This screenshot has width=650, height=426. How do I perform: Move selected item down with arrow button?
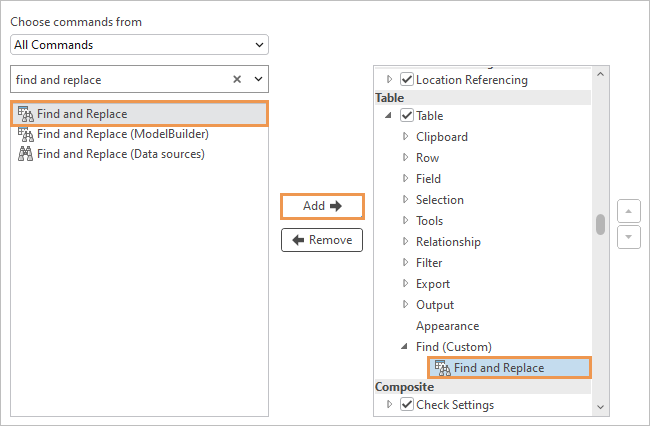pyautogui.click(x=627, y=237)
